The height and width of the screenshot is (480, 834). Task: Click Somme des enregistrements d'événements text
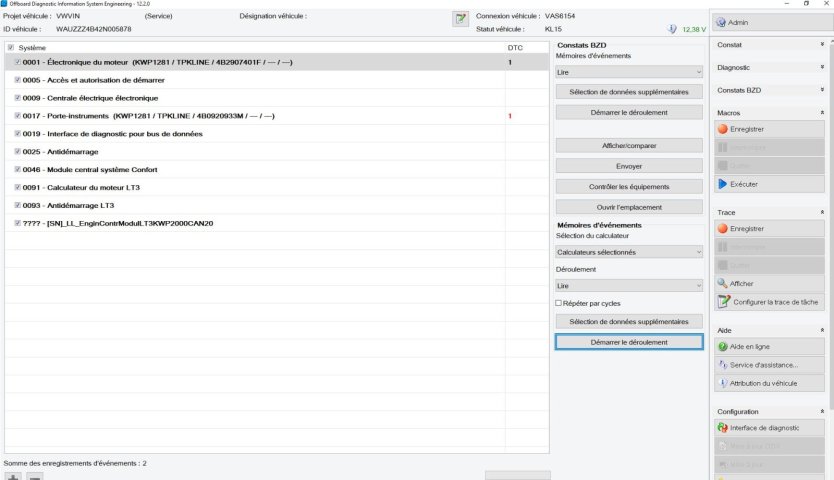click(x=75, y=464)
